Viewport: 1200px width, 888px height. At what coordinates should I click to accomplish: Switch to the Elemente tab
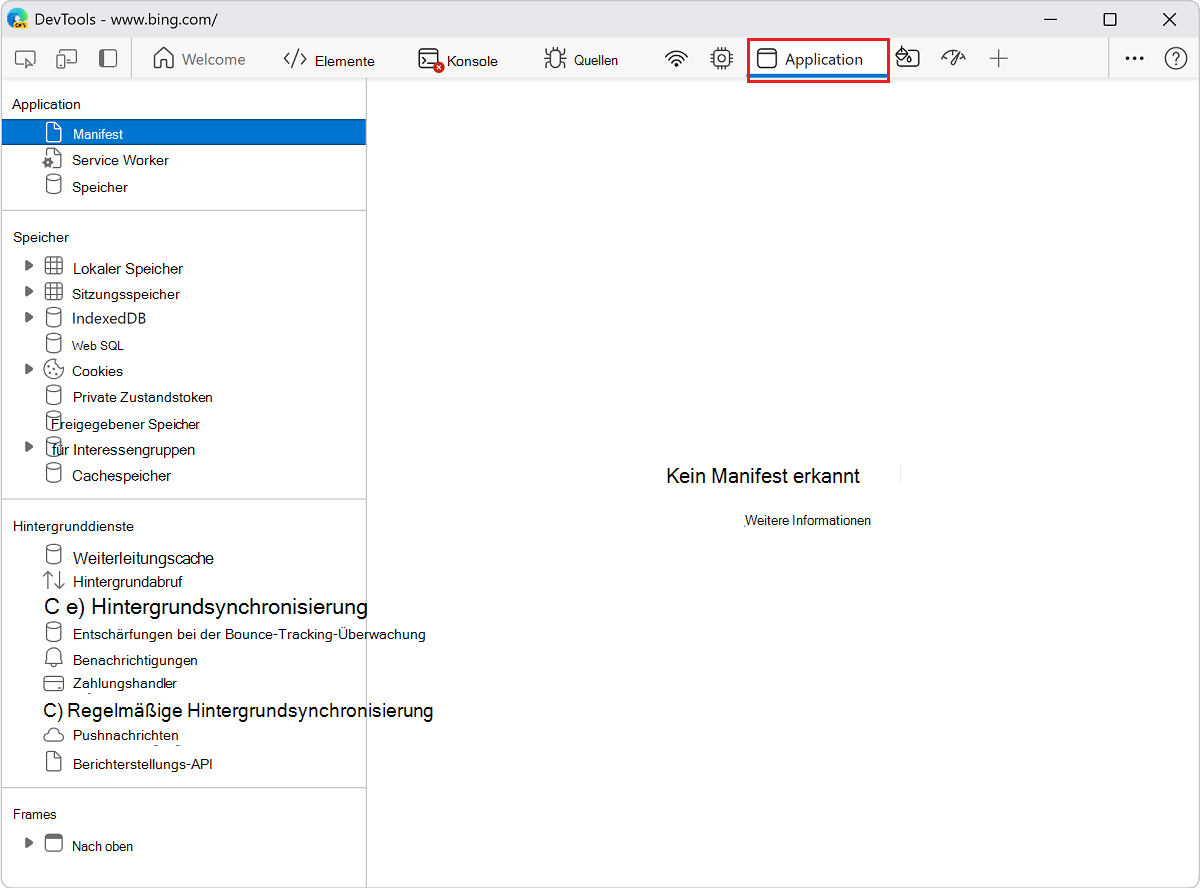[329, 60]
